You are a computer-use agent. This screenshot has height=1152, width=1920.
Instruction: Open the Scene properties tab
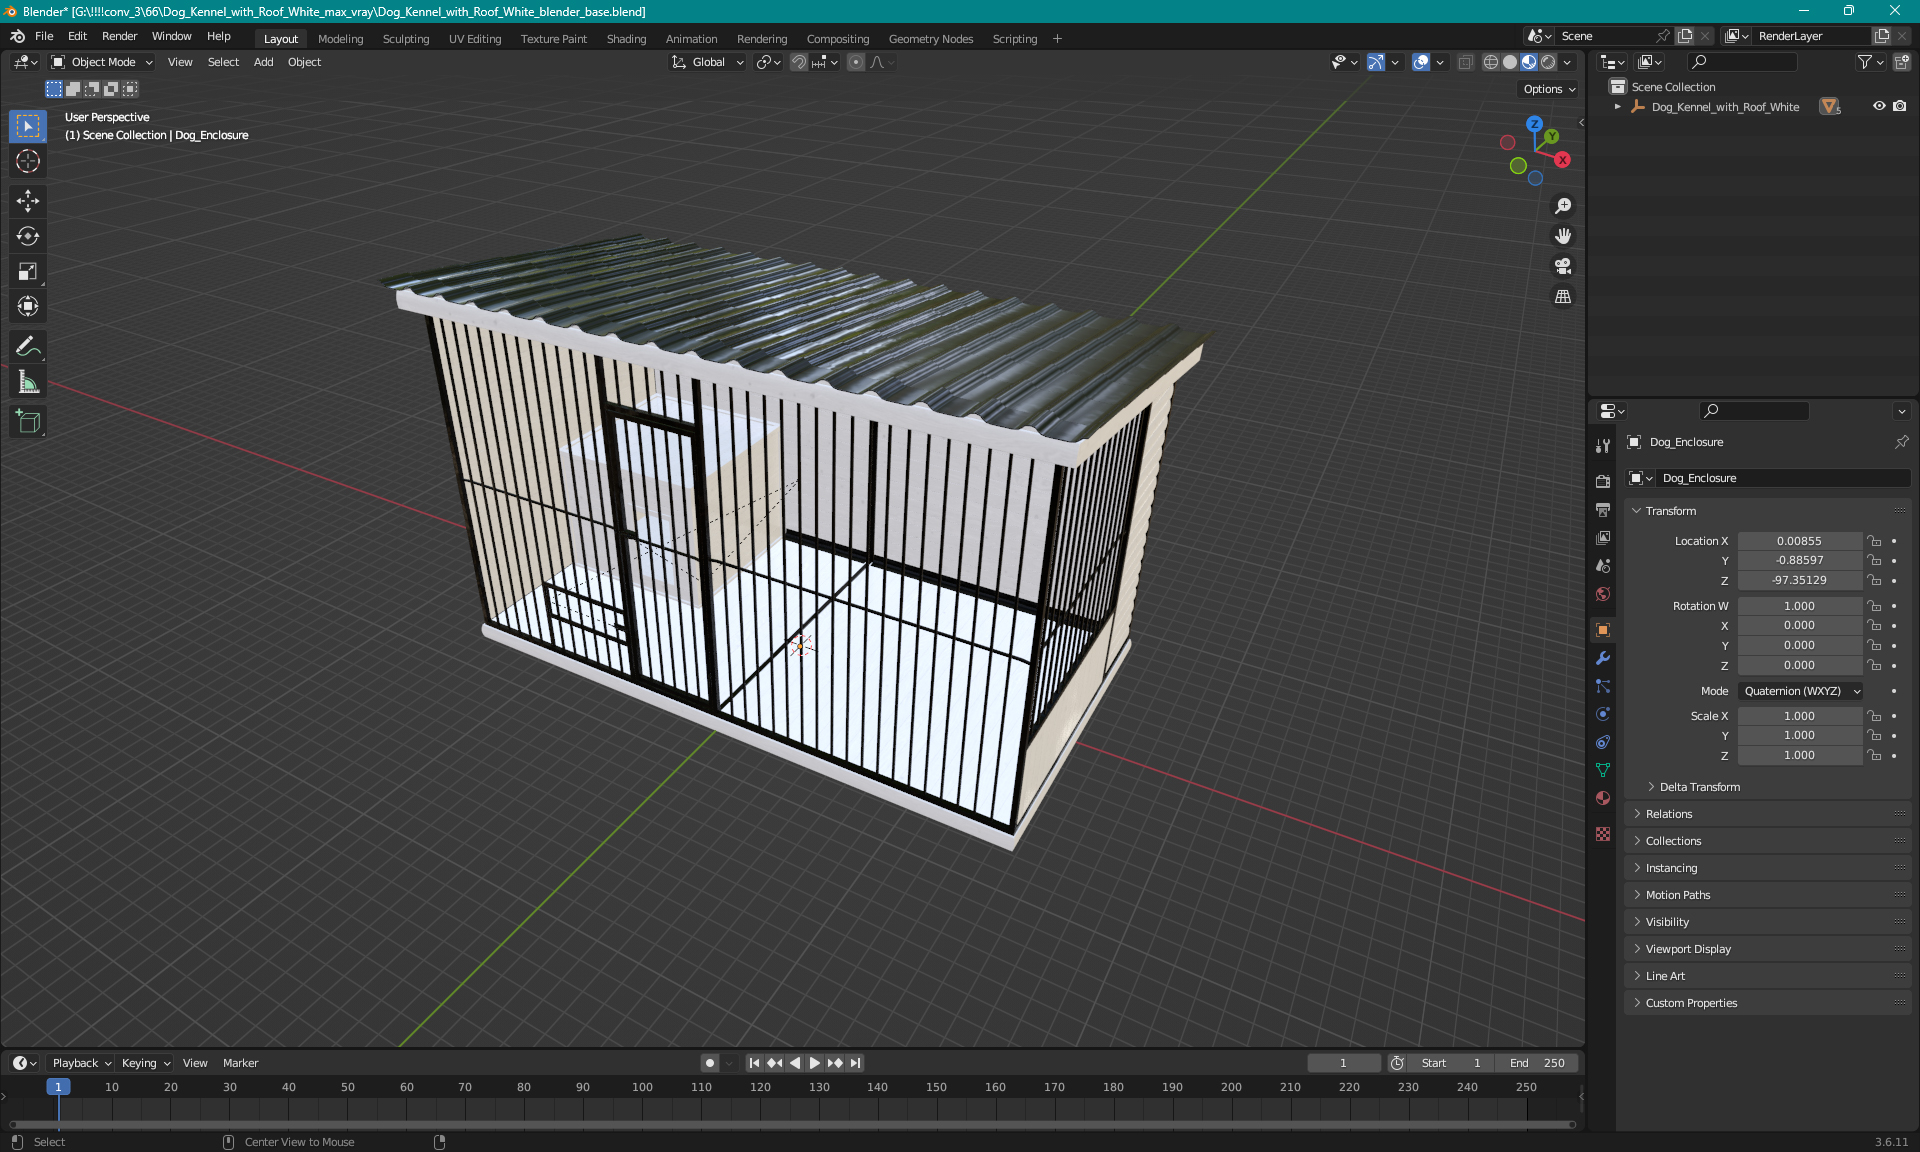click(x=1603, y=565)
